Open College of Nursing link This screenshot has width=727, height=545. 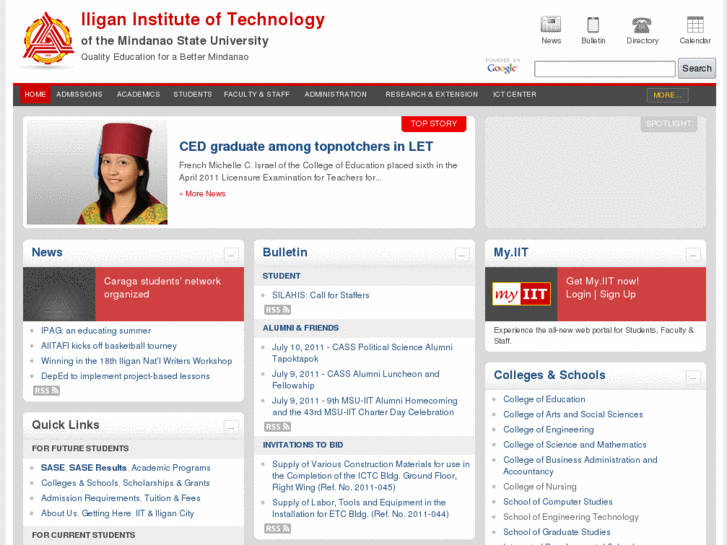[540, 487]
